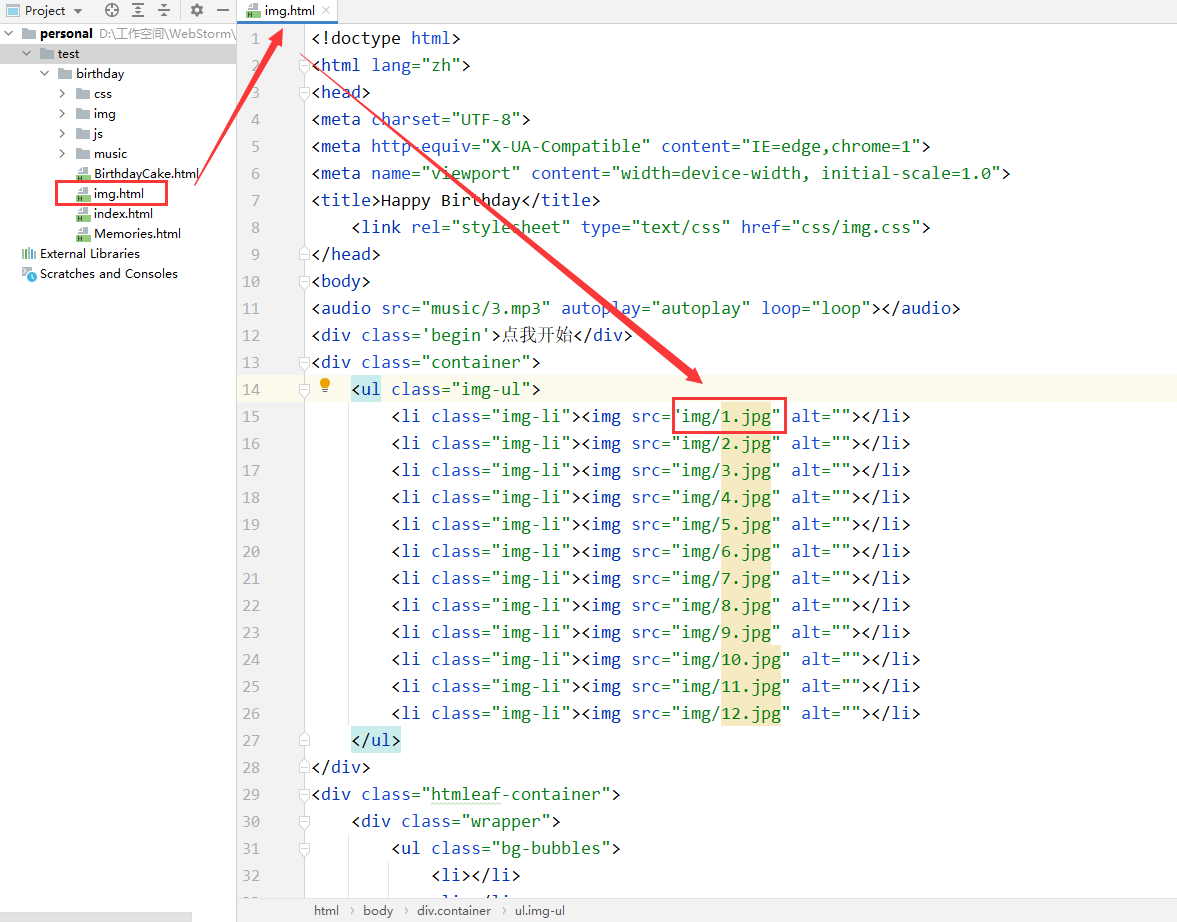Click the js folder icon
Image resolution: width=1177 pixels, height=922 pixels.
[x=83, y=134]
